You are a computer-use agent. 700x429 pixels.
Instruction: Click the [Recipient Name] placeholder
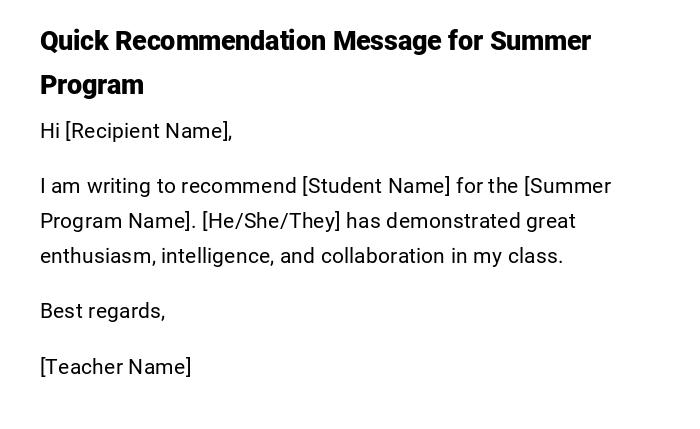148,131
